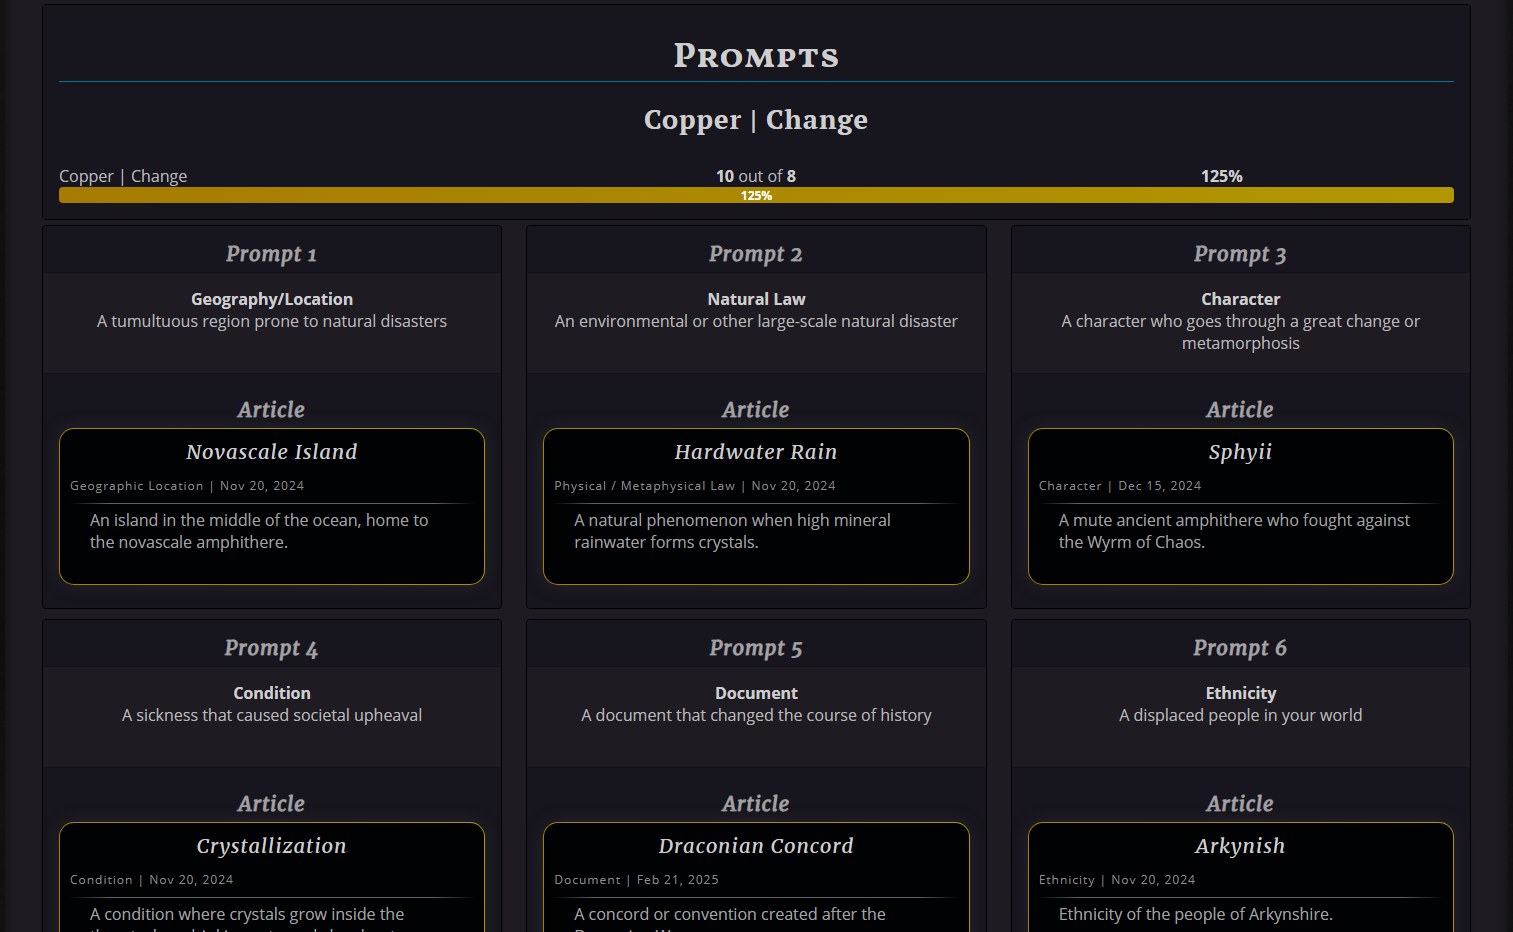Image resolution: width=1513 pixels, height=932 pixels.
Task: Open the Novascale Island article
Action: tap(271, 452)
